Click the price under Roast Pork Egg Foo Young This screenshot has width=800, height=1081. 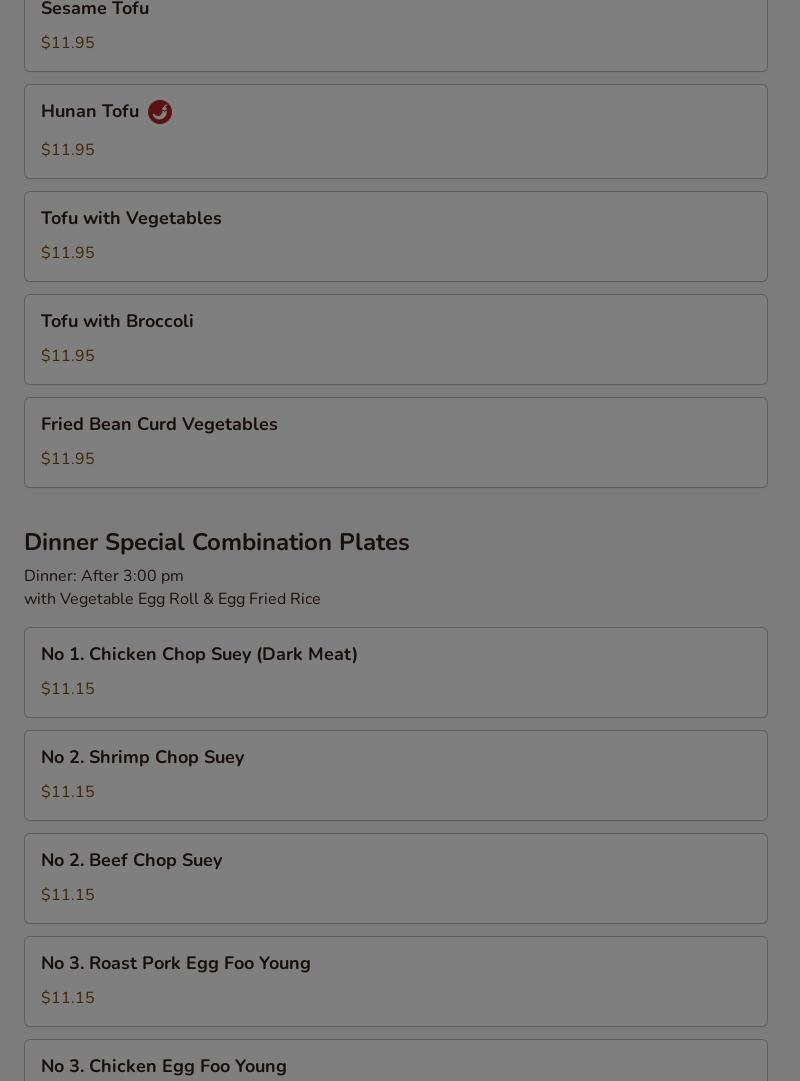click(68, 998)
